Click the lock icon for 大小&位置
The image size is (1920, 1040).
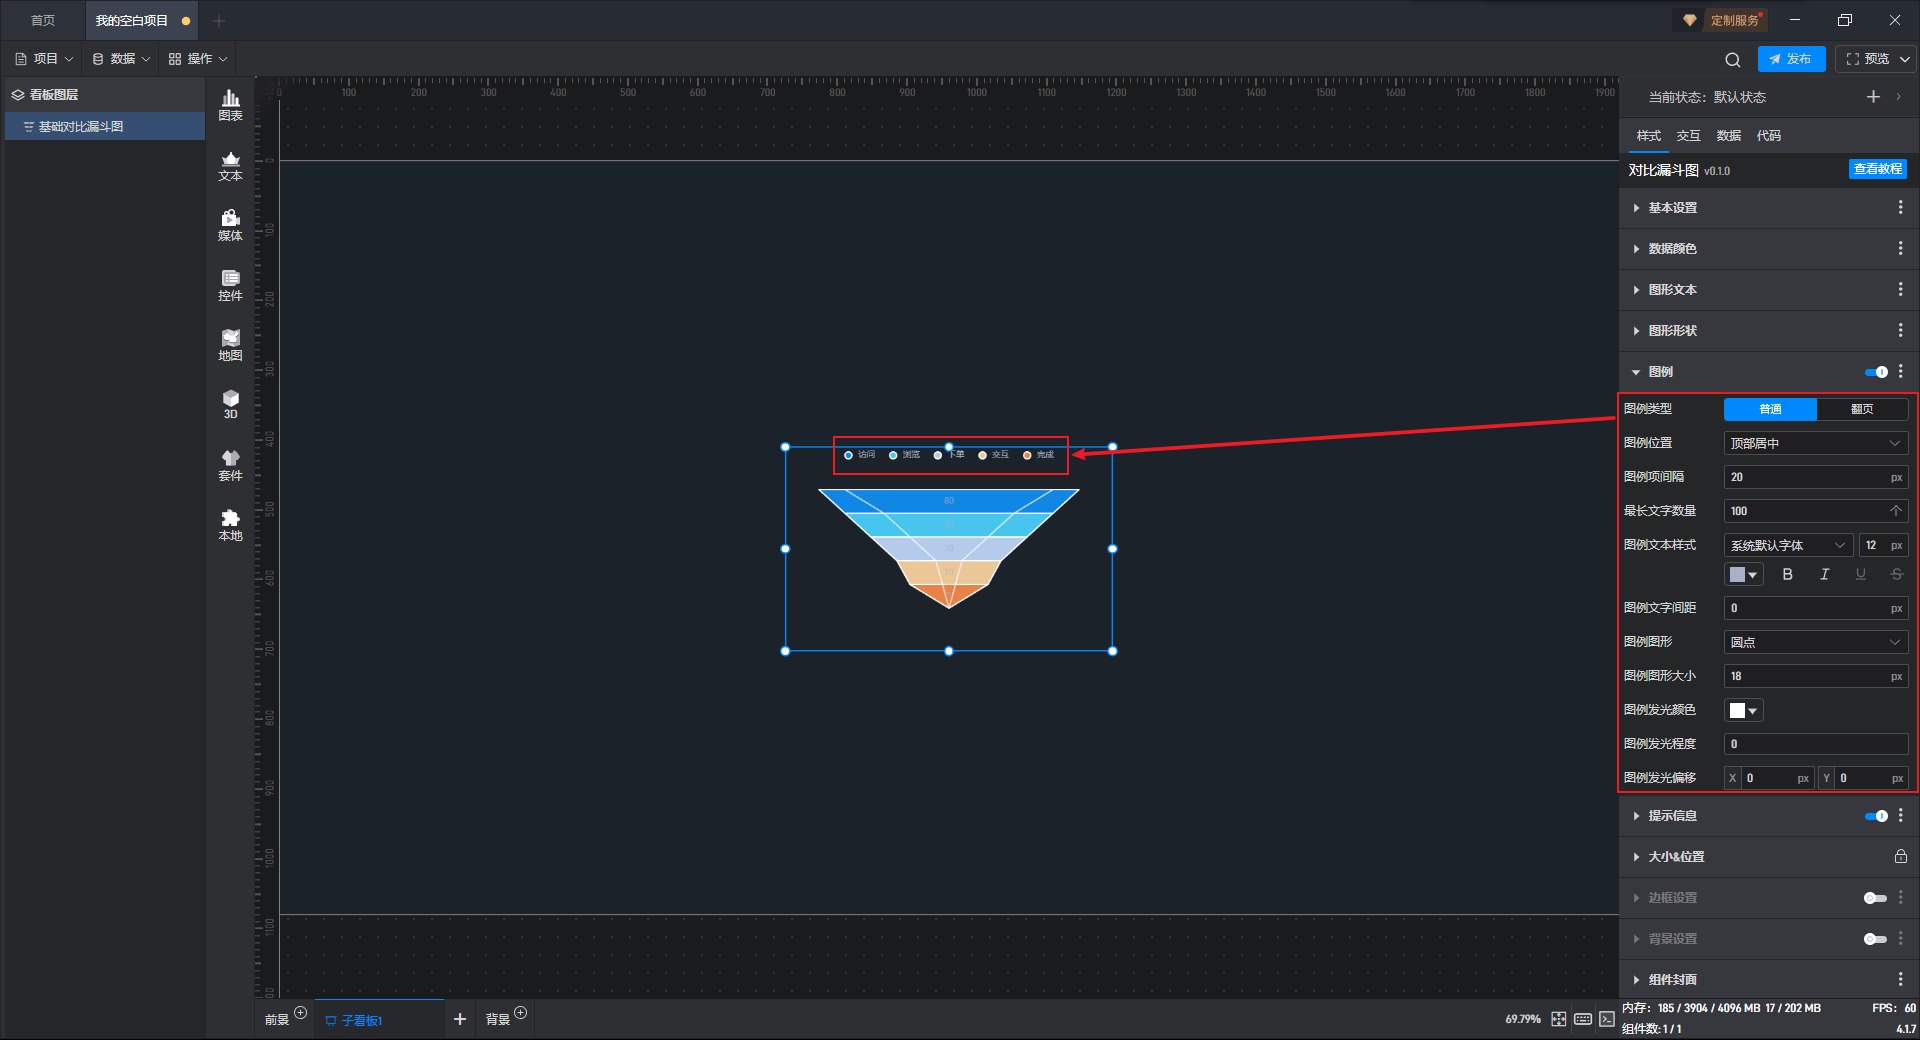[1900, 856]
